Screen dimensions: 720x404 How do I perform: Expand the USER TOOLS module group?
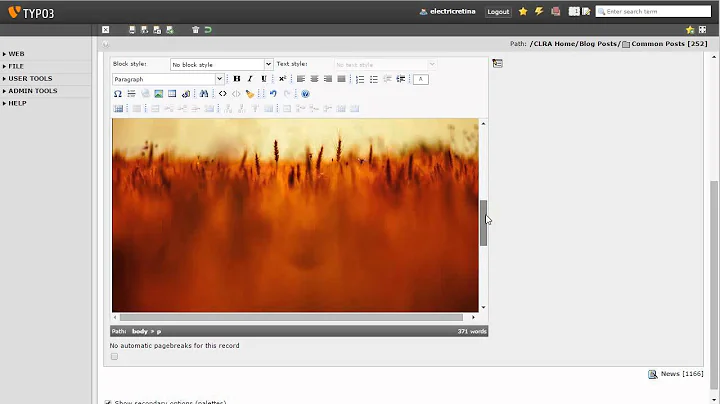point(30,79)
